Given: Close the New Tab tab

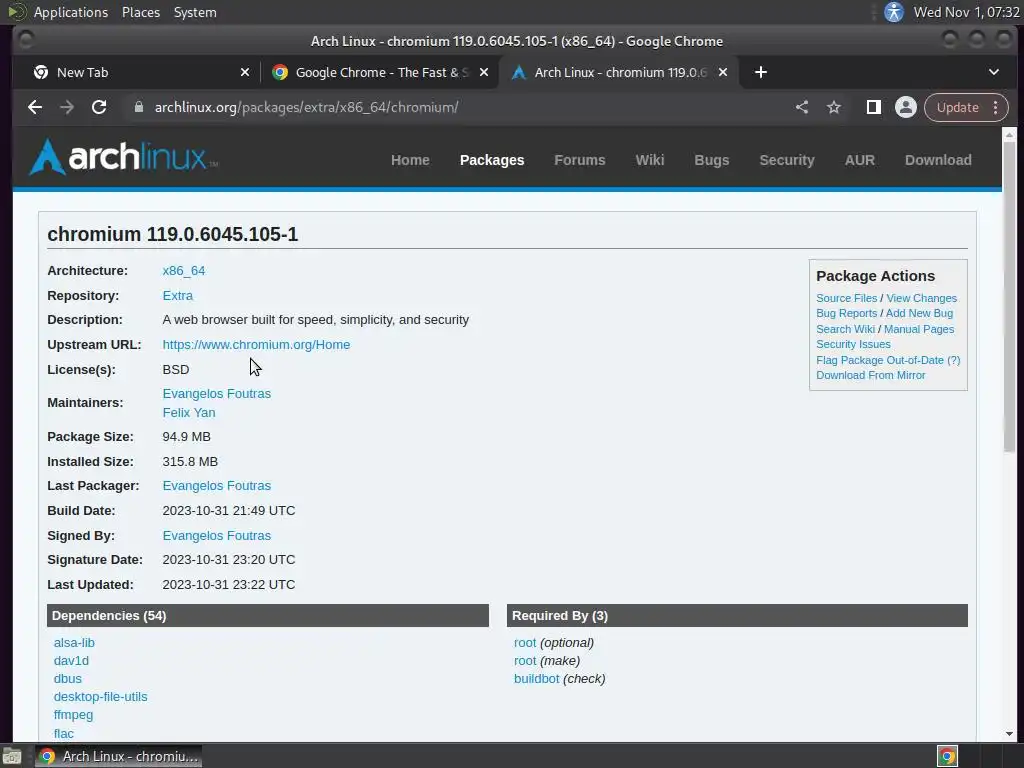Looking at the screenshot, I should point(245,72).
